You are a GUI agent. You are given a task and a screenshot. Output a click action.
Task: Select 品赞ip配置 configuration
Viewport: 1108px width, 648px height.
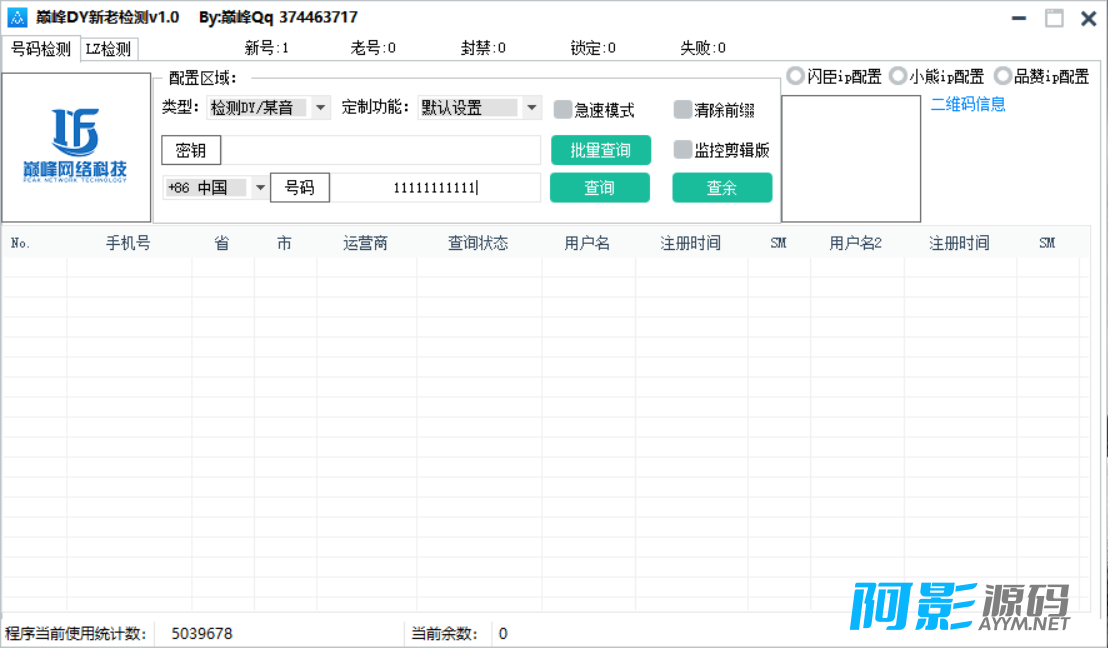coord(1001,74)
